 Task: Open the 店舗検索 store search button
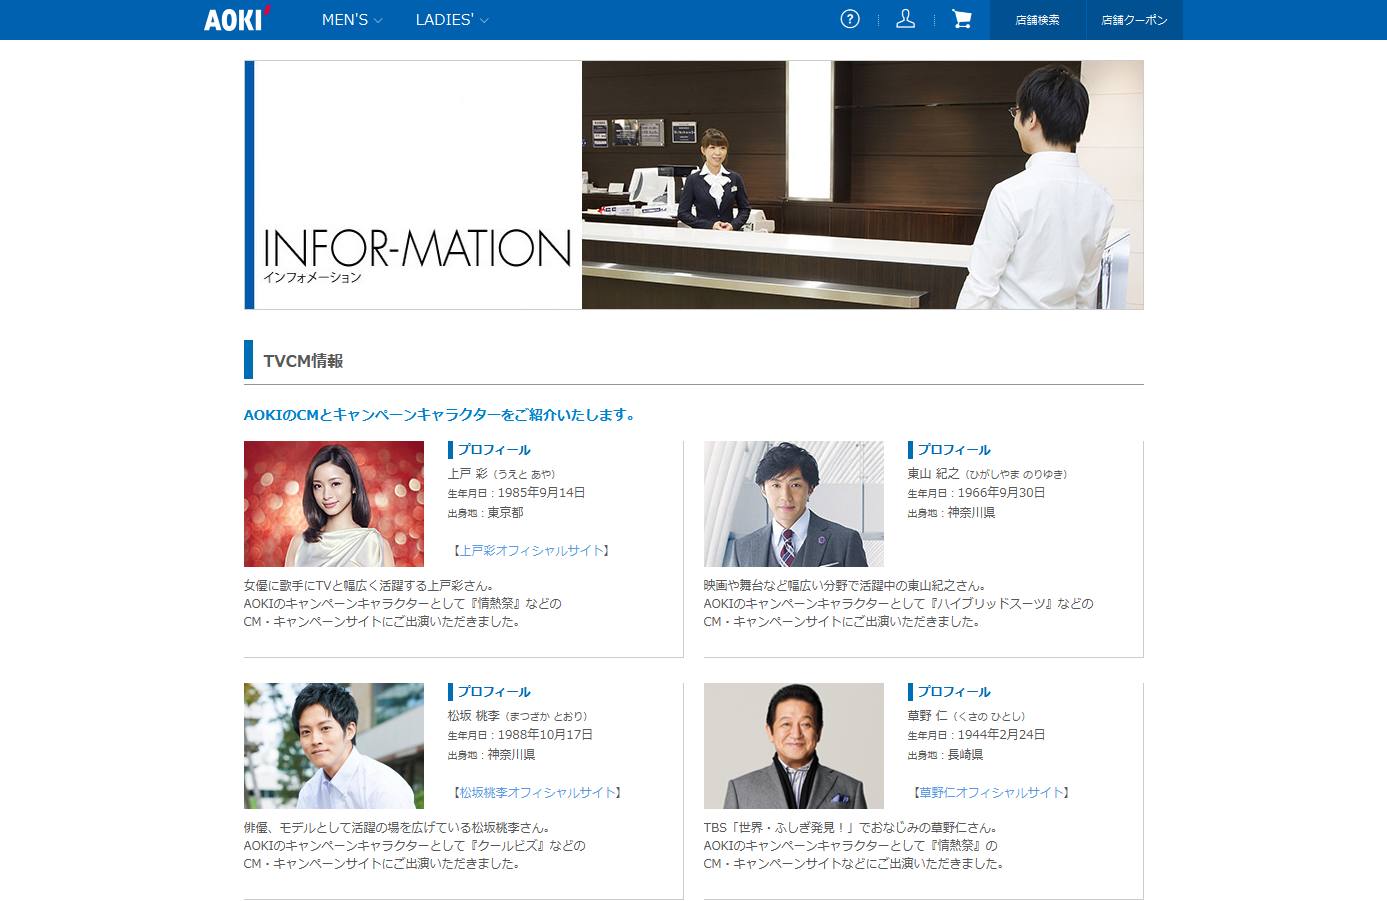tap(1038, 20)
